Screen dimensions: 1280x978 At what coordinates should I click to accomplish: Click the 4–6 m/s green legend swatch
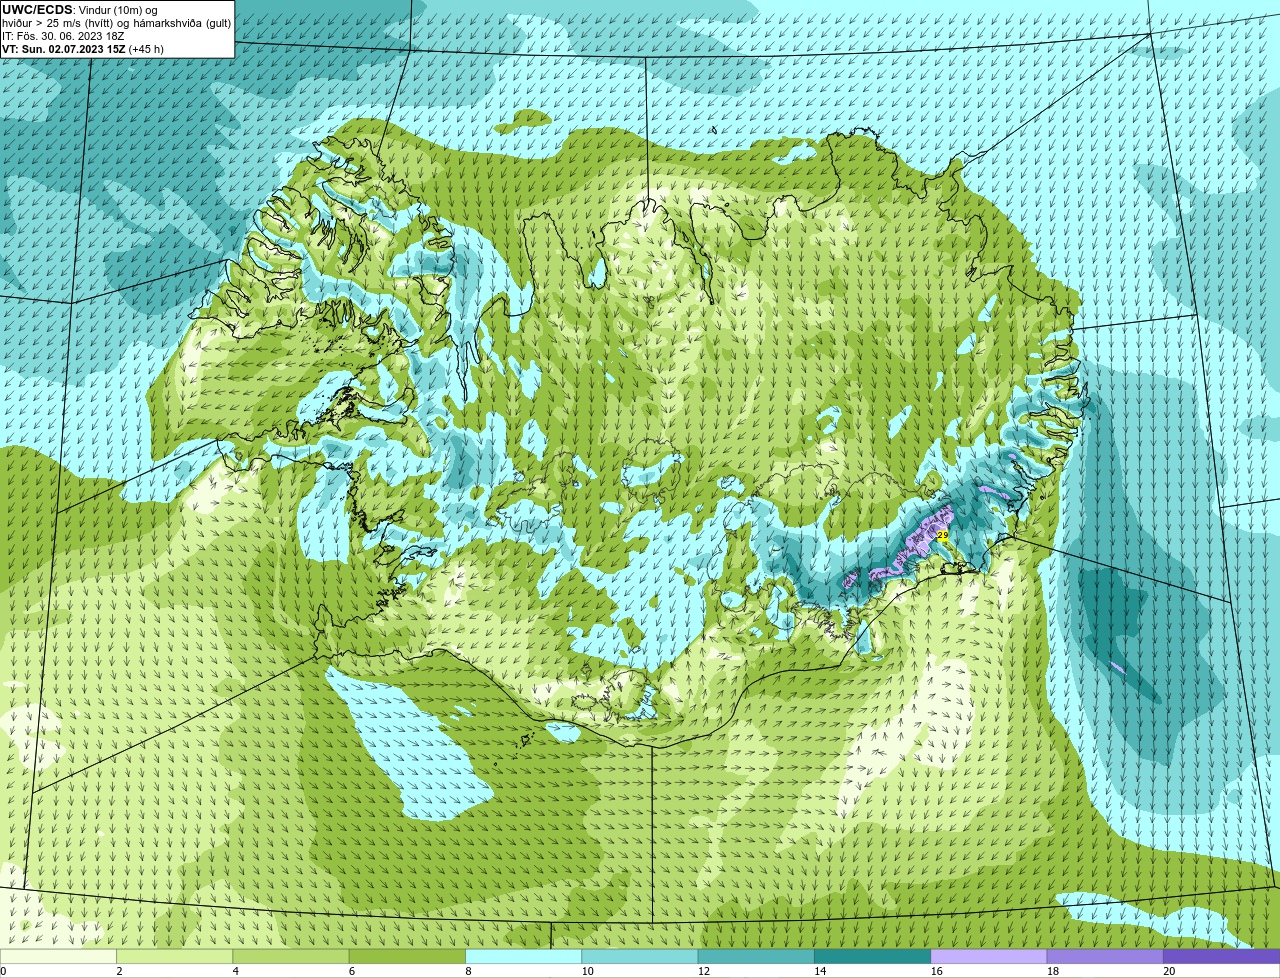pos(291,956)
